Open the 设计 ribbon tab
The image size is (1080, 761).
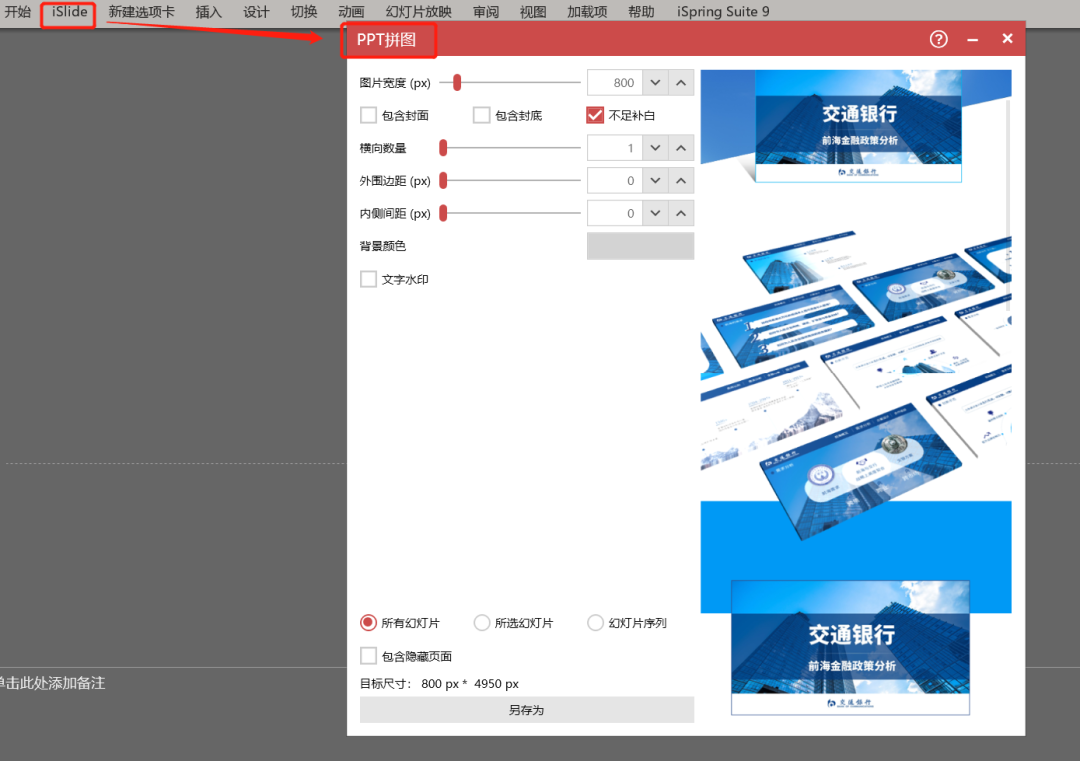pyautogui.click(x=256, y=12)
